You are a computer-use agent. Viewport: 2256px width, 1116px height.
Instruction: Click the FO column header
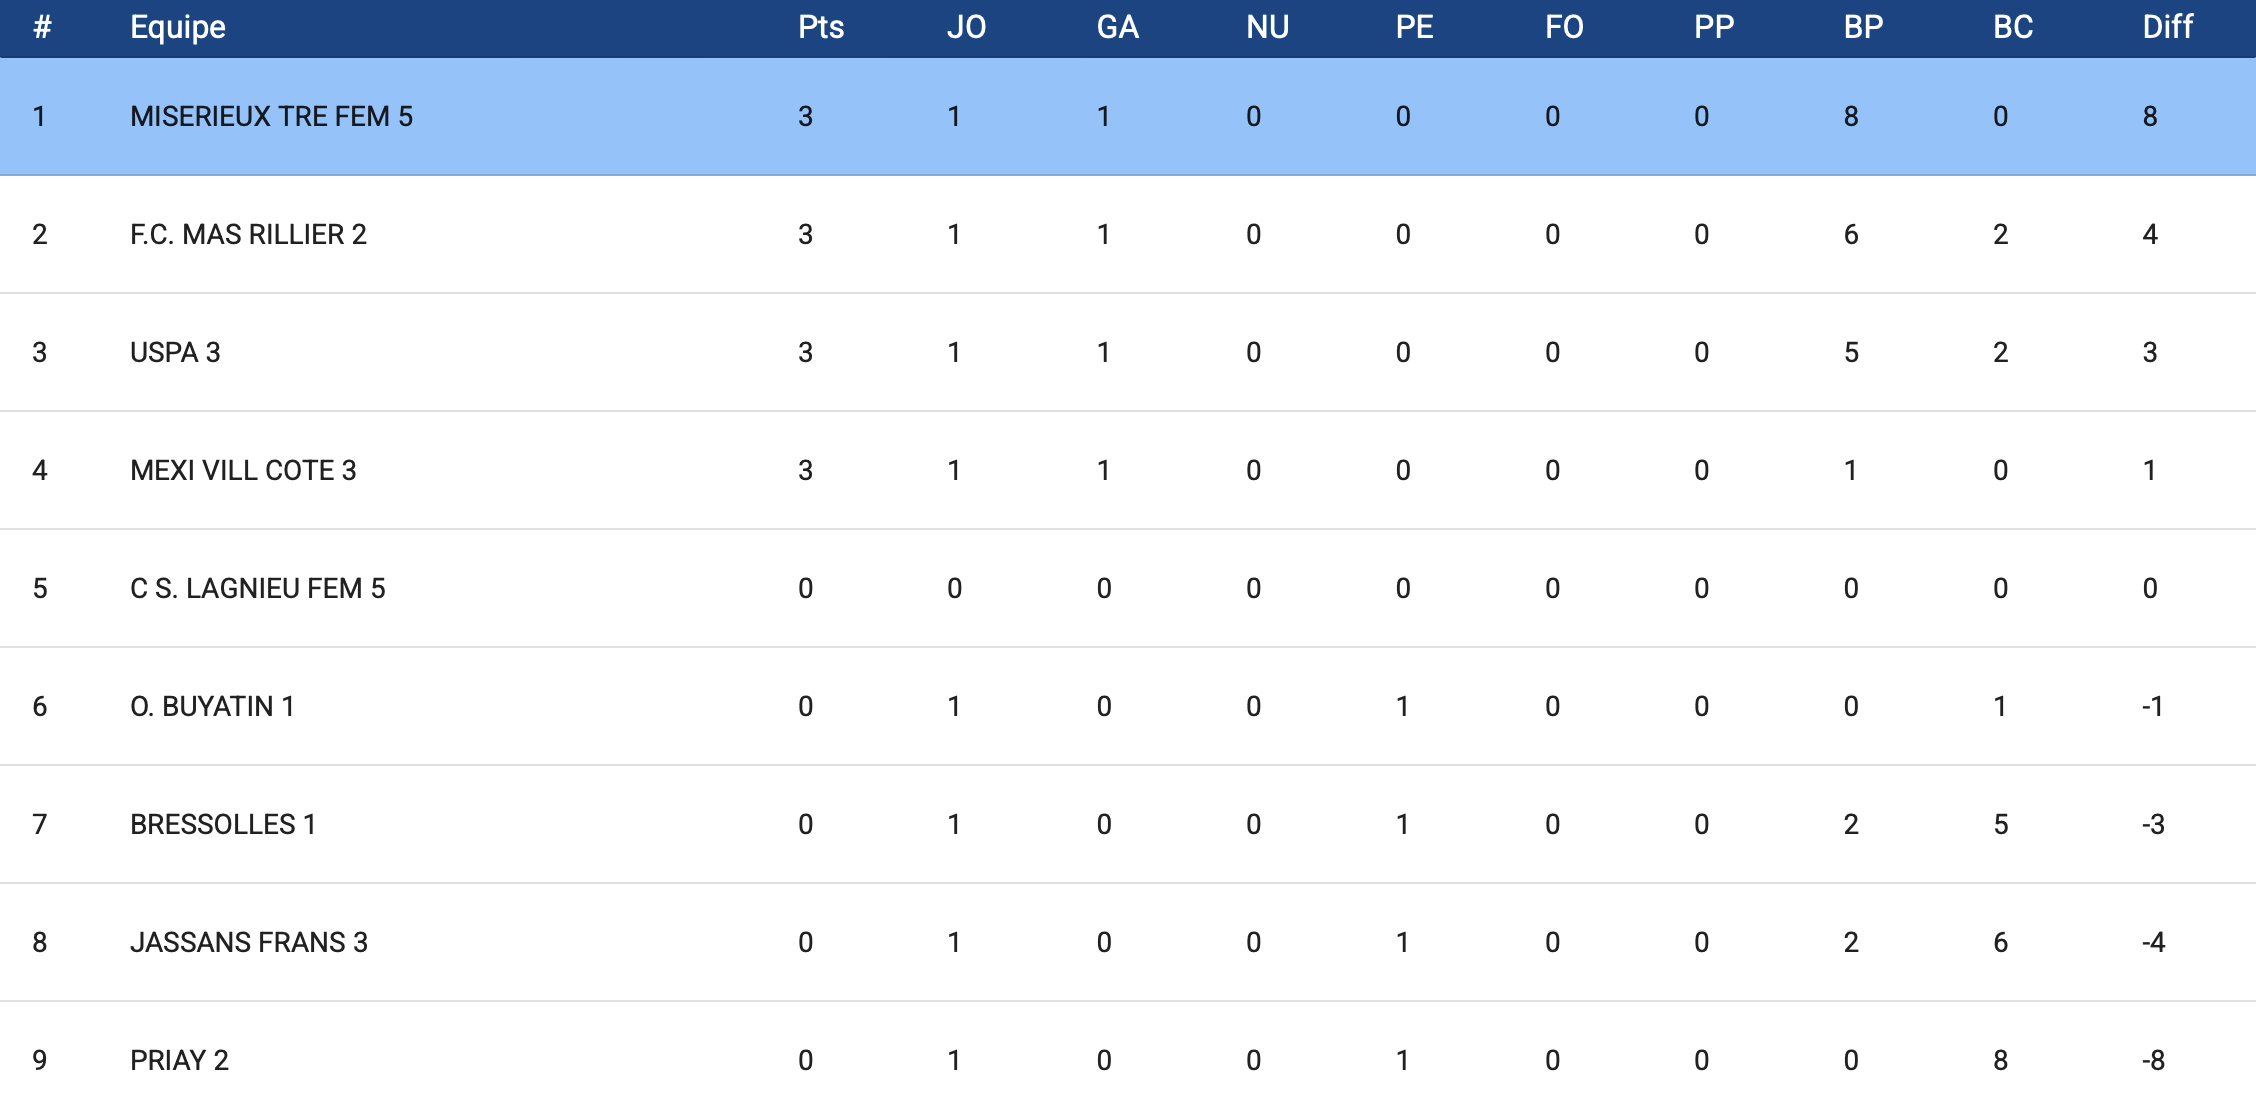point(1564,27)
